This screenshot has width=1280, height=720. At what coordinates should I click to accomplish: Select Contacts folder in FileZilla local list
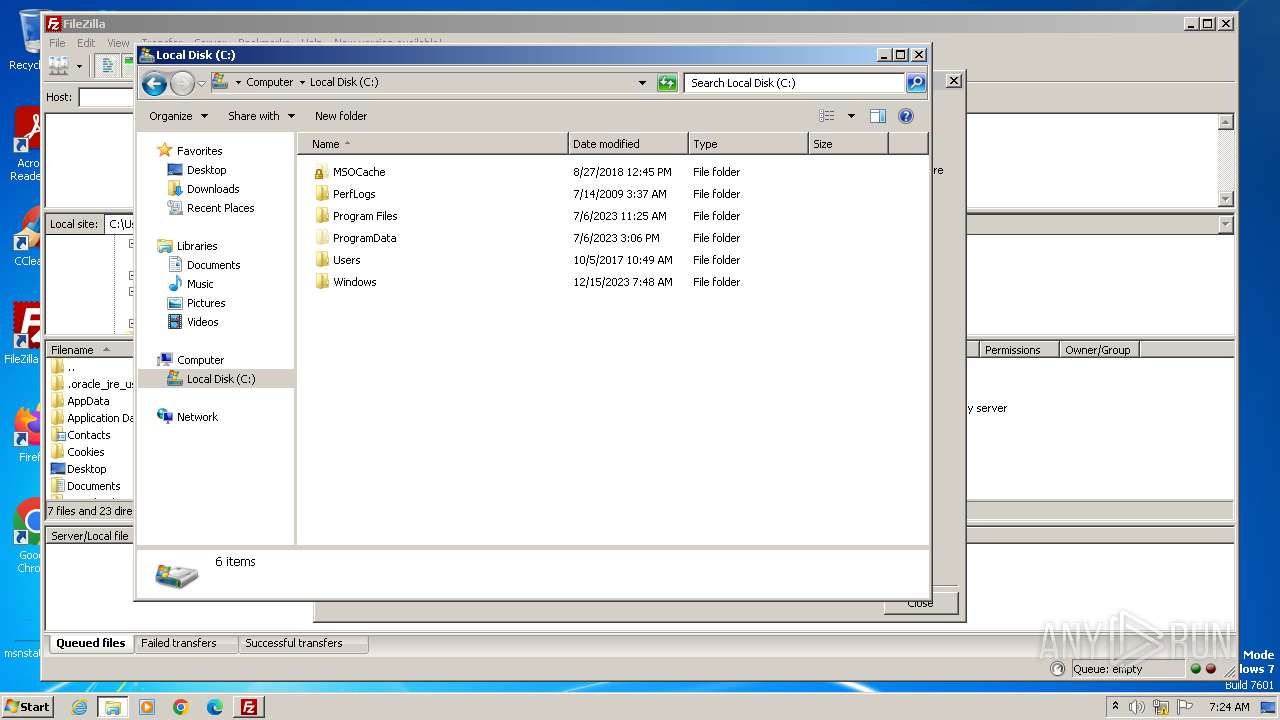tap(88, 435)
